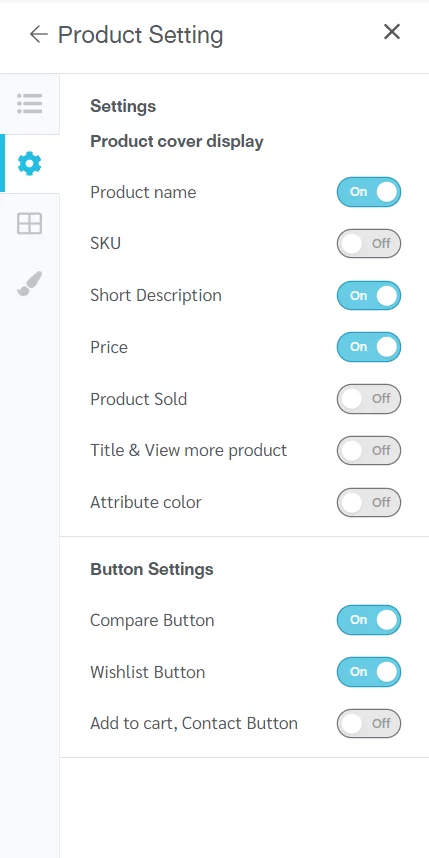Open the list view sidebar icon
Screen dimensions: 429x858
(x=30, y=103)
